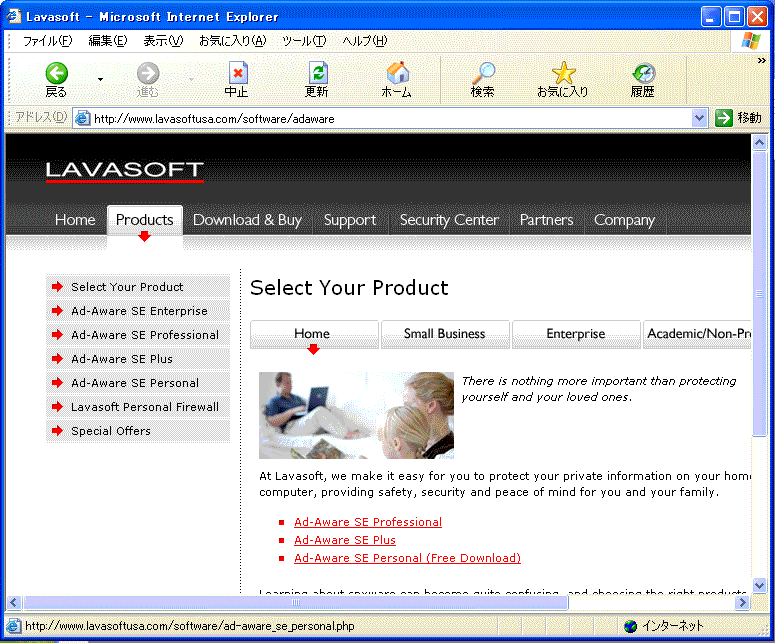Click red arrow beside Special Offers

[57, 430]
